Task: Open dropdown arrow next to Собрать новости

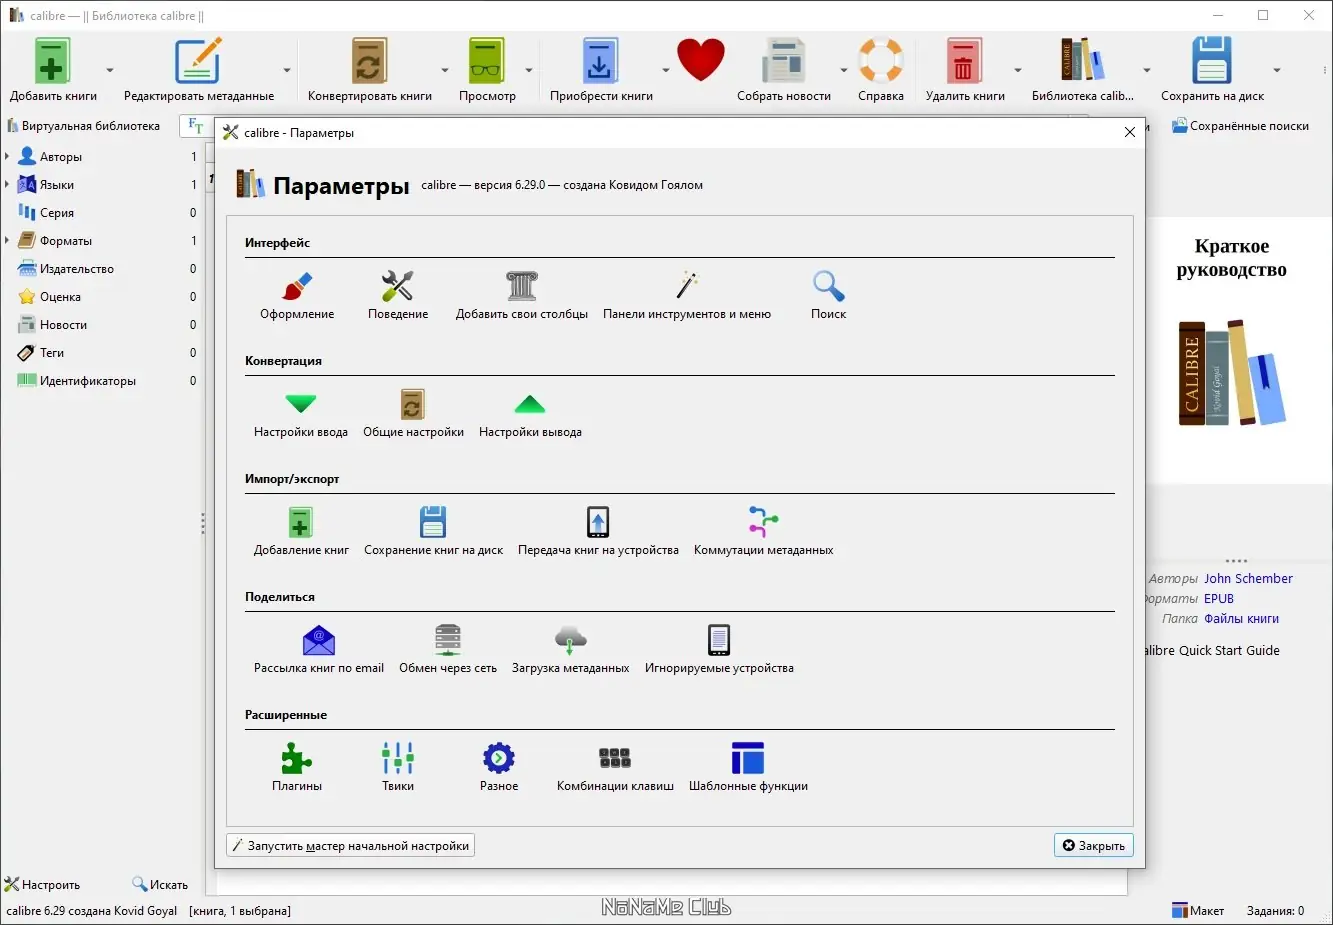Action: pos(843,70)
